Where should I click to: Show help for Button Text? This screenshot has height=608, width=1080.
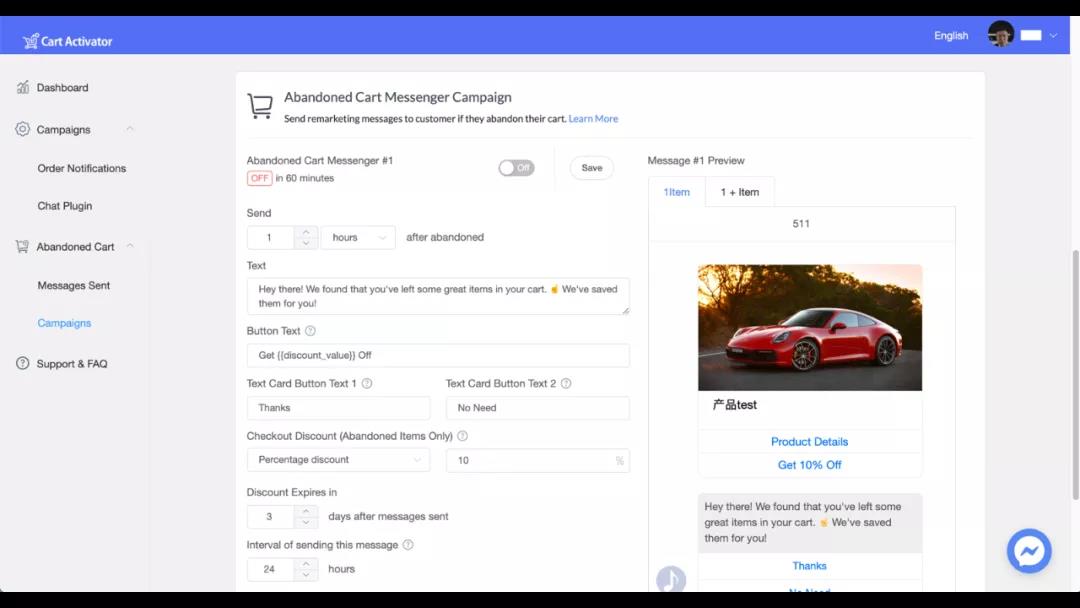click(x=310, y=331)
